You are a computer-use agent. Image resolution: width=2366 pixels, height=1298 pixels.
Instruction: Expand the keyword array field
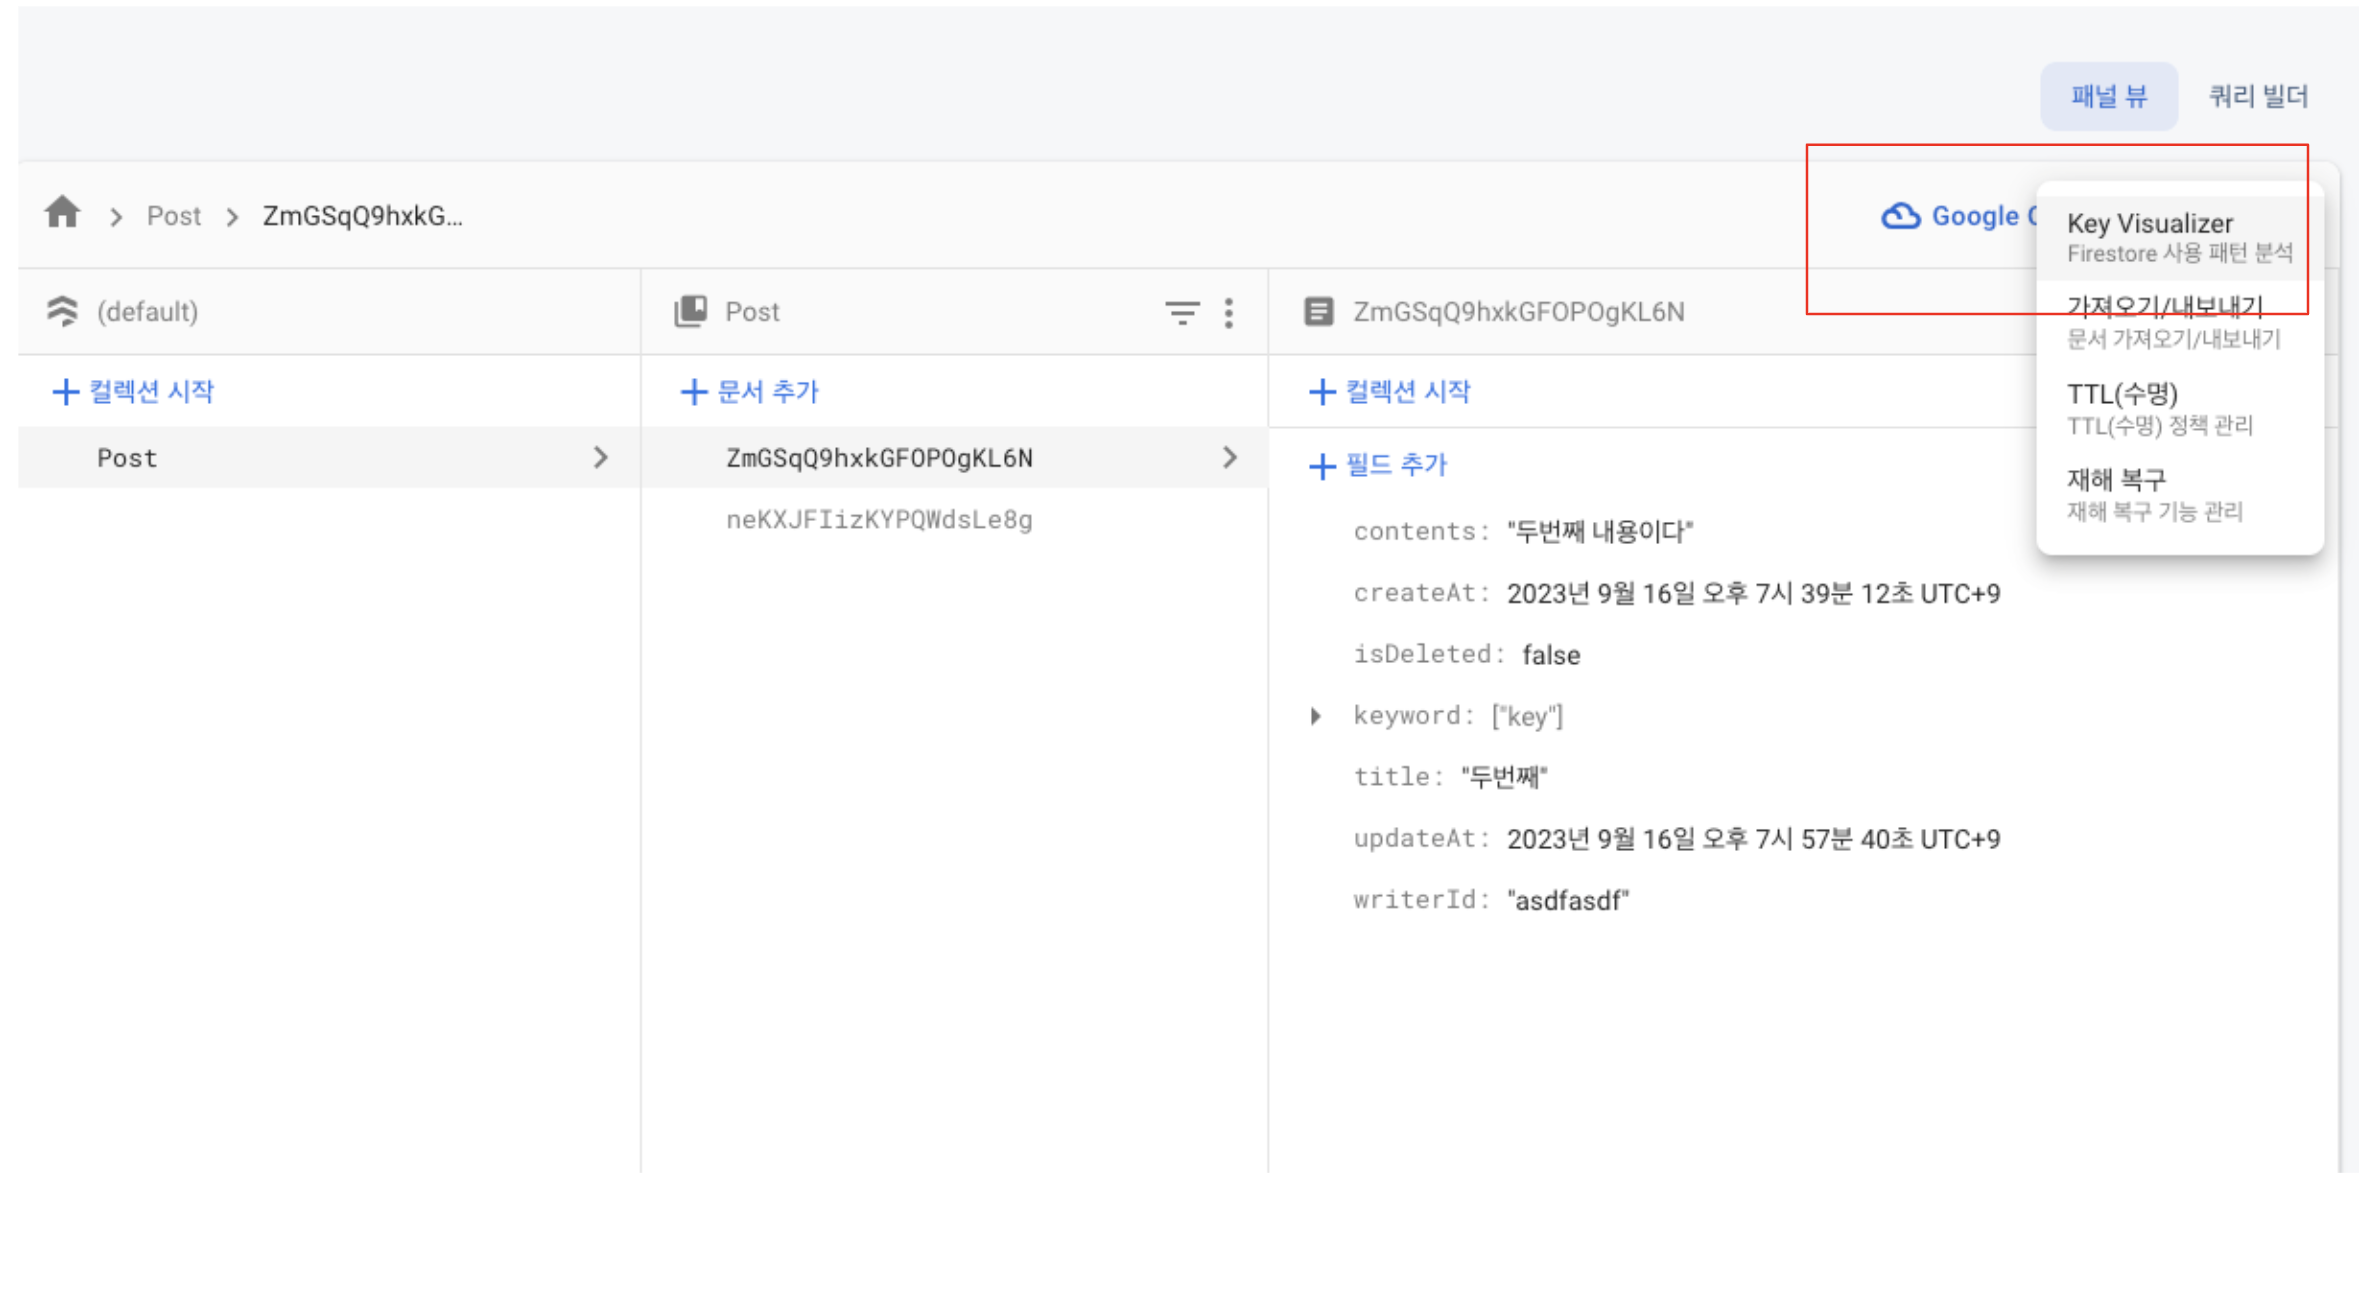click(x=1316, y=715)
